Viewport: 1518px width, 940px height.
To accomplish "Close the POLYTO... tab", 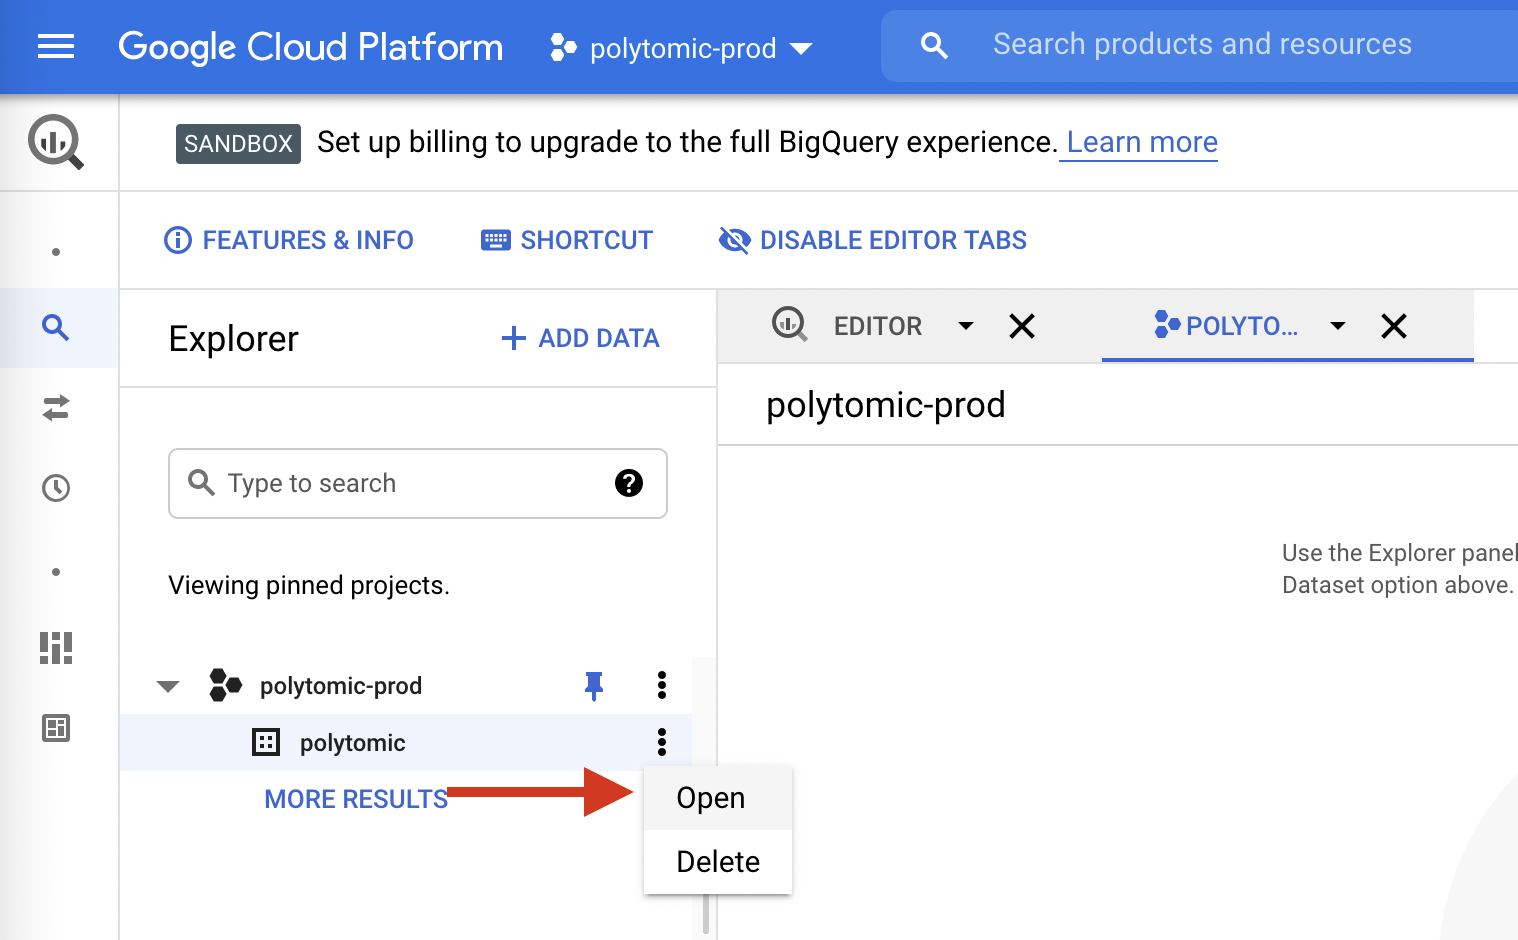I will point(1393,326).
